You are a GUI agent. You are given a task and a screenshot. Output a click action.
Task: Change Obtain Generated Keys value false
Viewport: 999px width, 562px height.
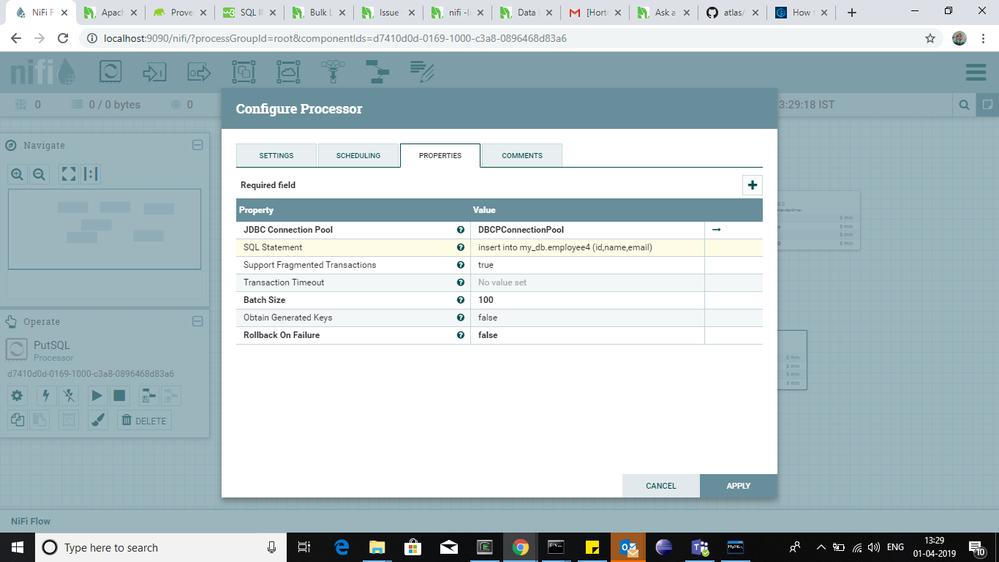click(x=587, y=317)
